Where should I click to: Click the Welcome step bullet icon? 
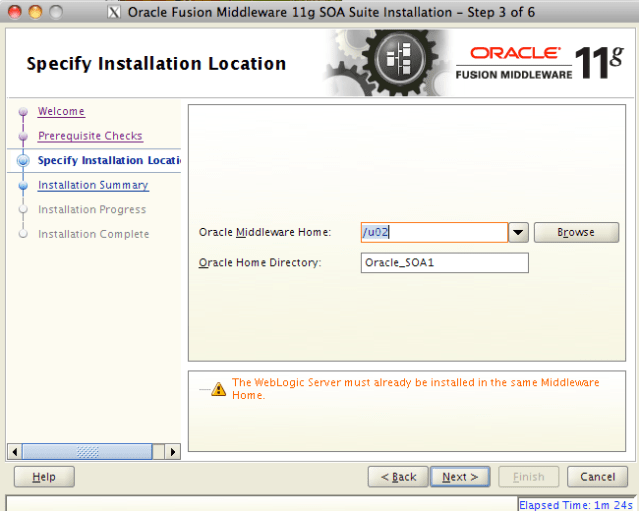click(x=22, y=112)
